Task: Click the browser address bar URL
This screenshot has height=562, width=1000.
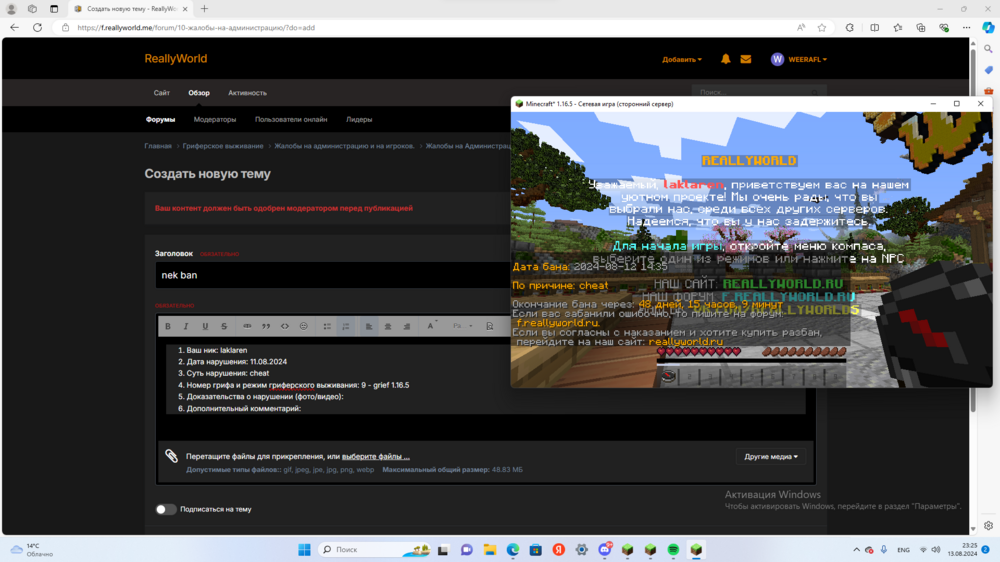Action: point(196,27)
